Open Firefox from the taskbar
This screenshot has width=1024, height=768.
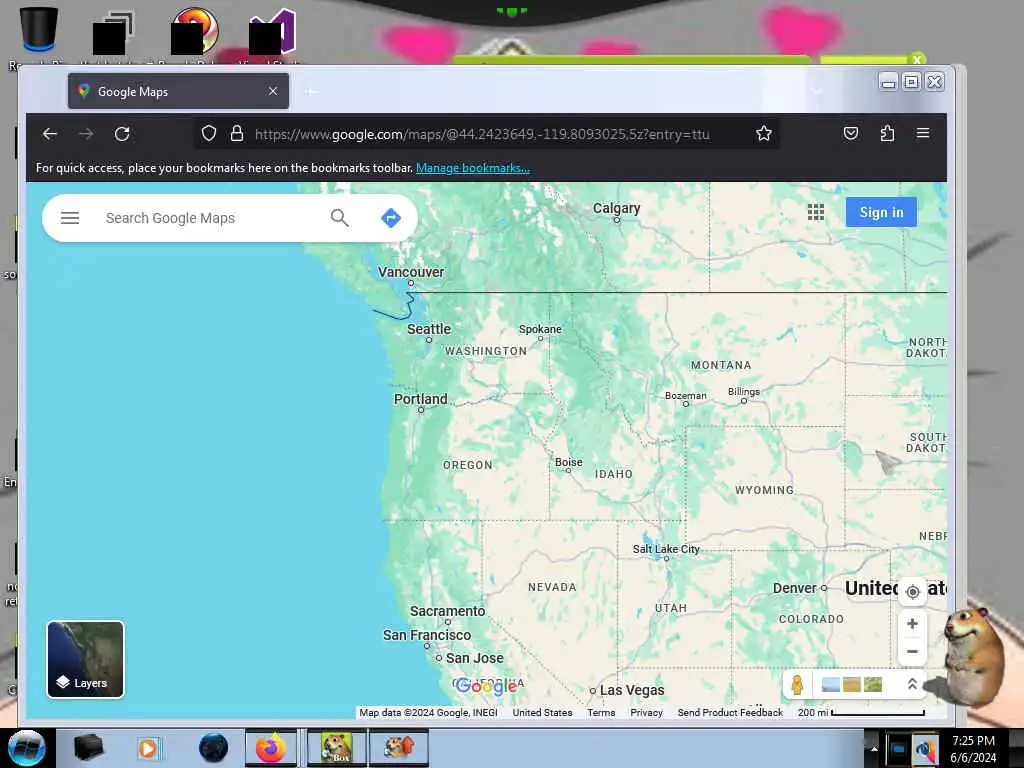270,748
